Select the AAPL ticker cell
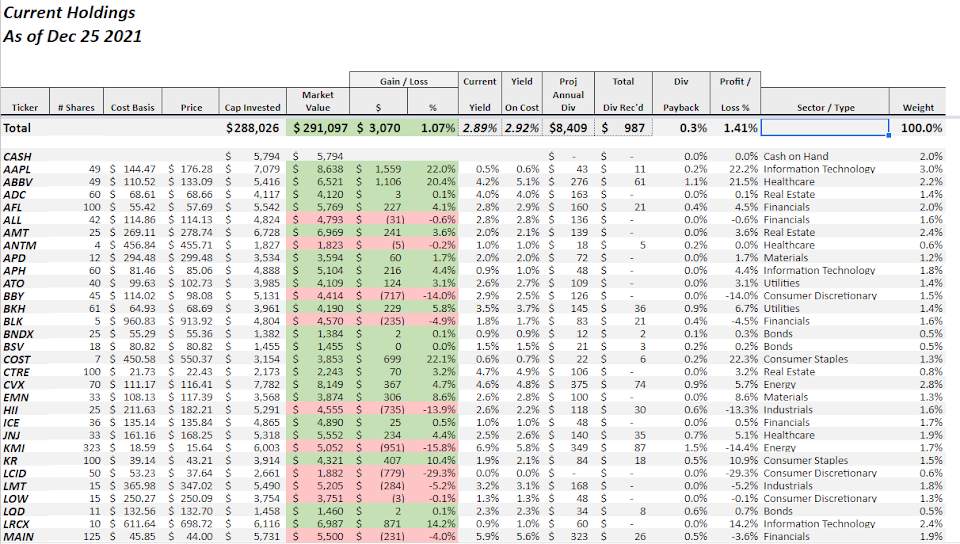 click(17, 170)
